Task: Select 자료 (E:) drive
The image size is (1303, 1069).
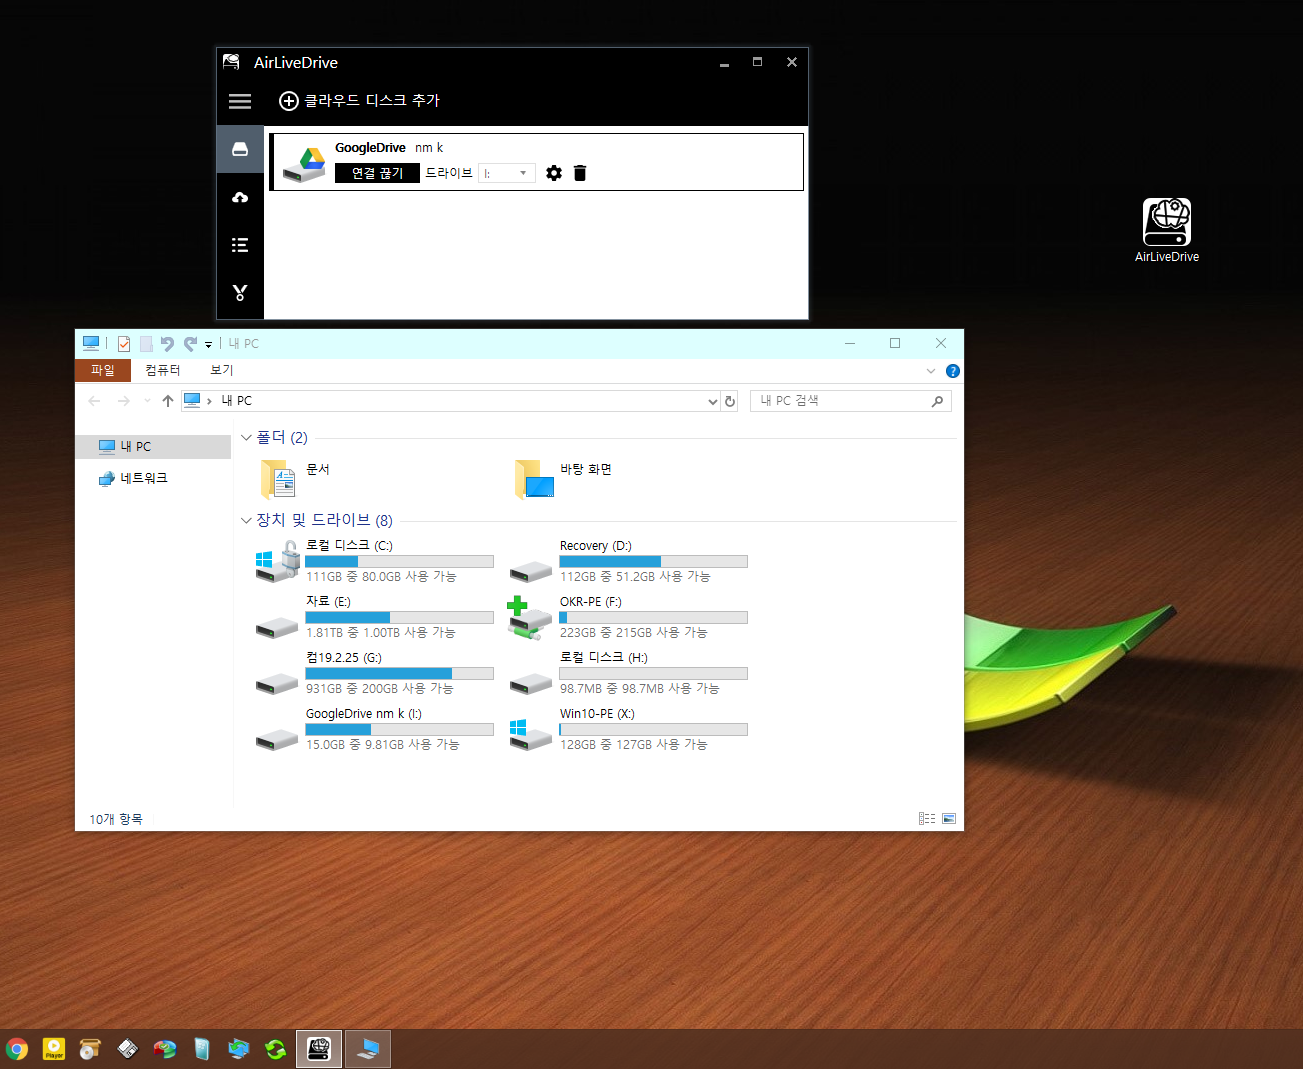Action: (375, 617)
